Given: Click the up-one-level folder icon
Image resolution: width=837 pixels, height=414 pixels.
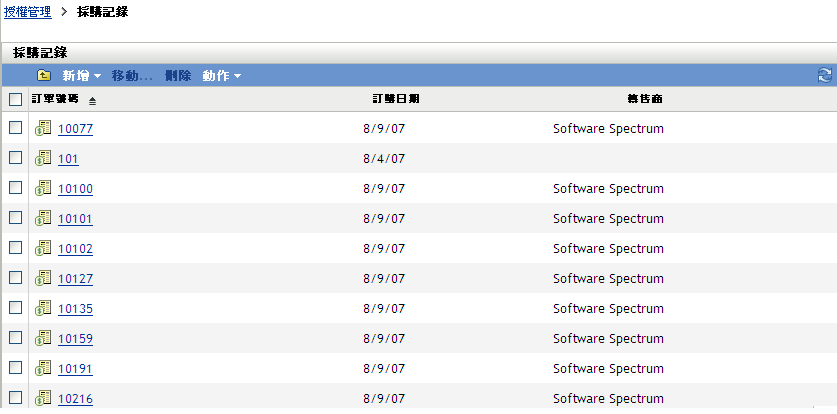Looking at the screenshot, I should tap(44, 76).
